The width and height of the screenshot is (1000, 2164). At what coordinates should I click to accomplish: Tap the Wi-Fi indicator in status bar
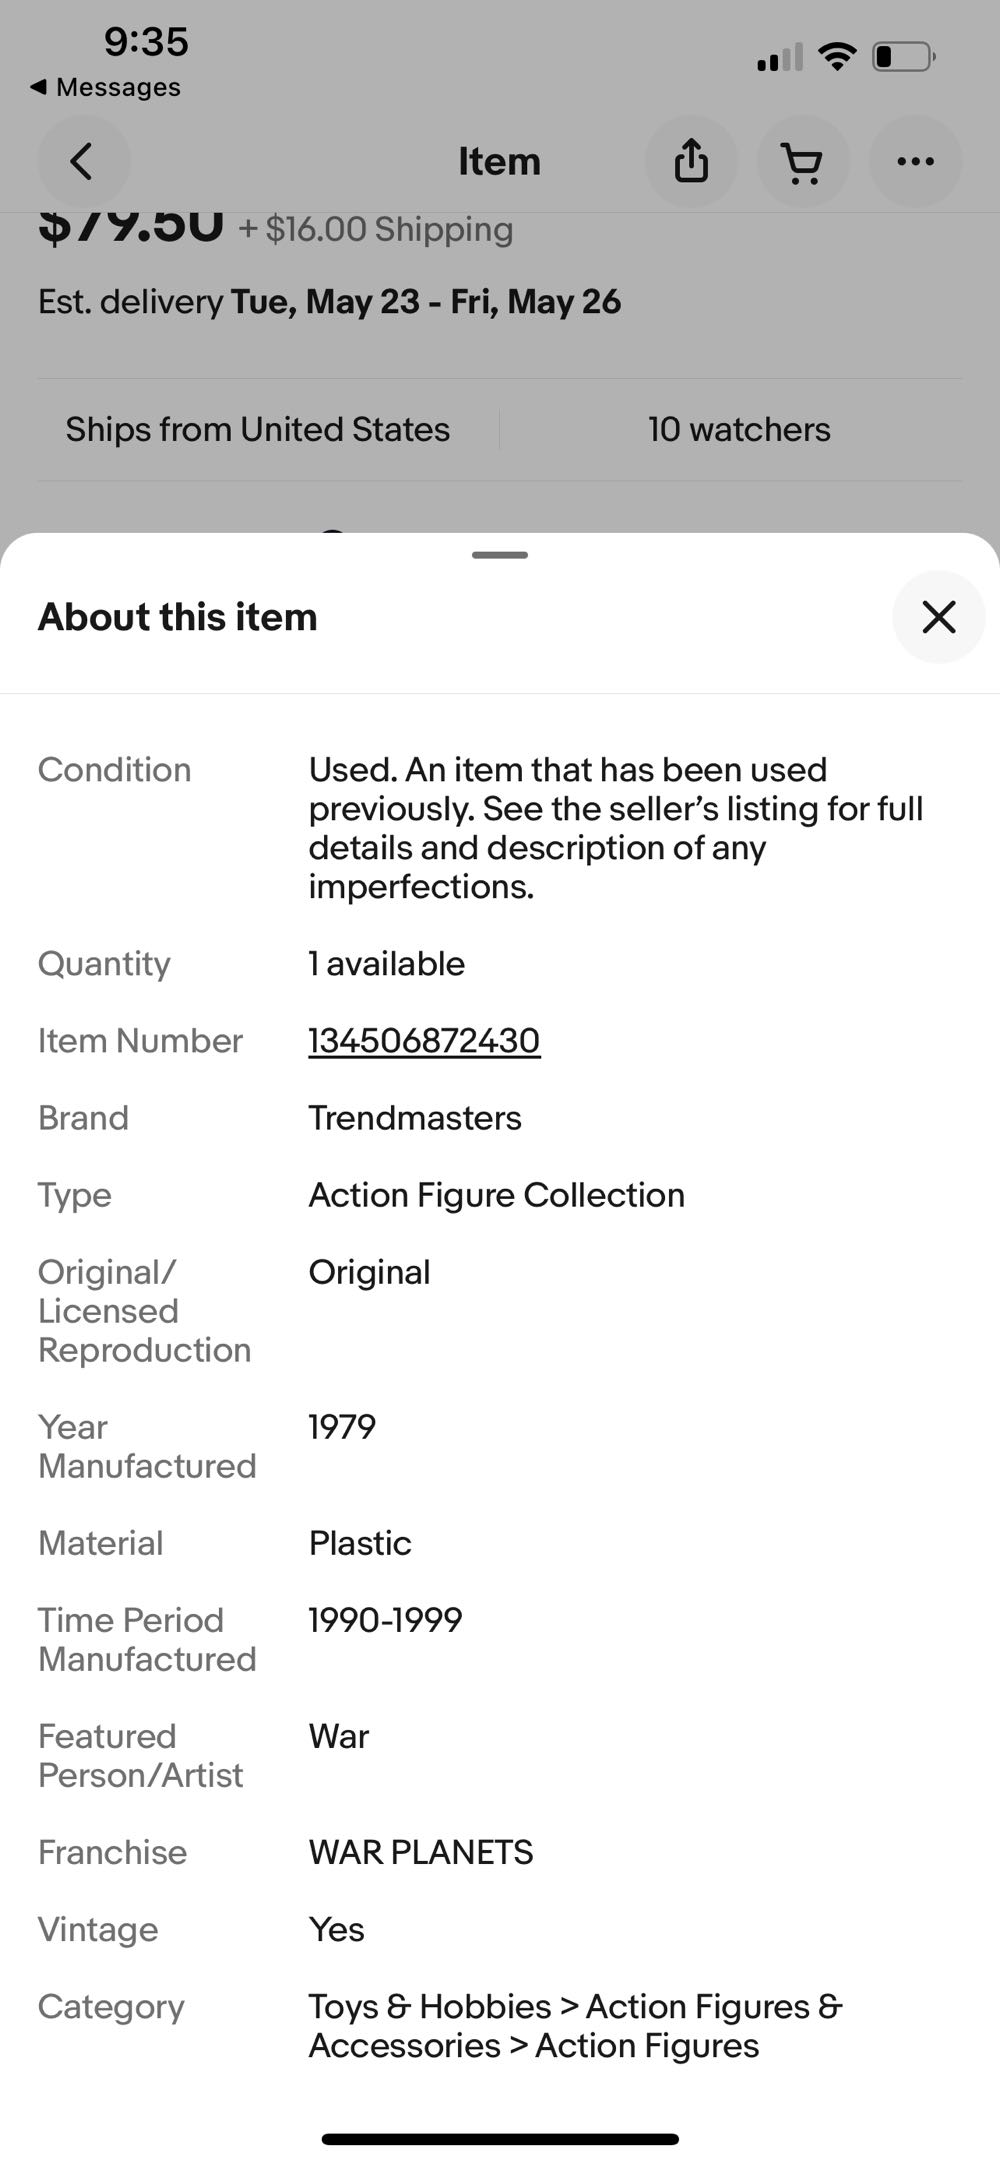click(838, 55)
